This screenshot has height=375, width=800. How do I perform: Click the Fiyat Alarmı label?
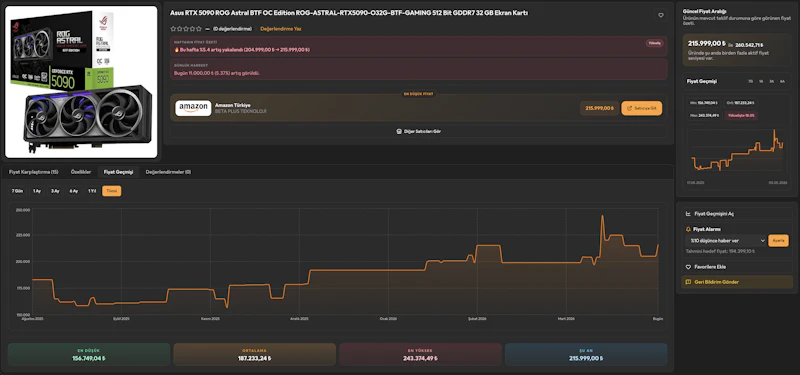[x=707, y=230]
